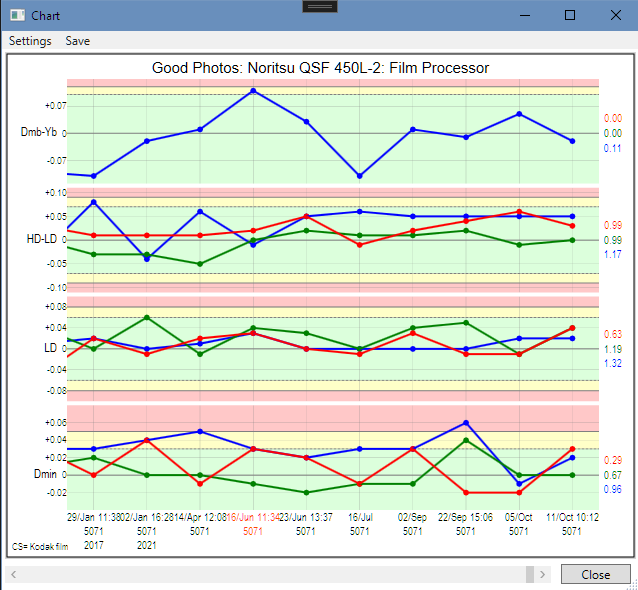Click the 'CS= Kodak film' note
Screen dimensions: 638x590
40,546
